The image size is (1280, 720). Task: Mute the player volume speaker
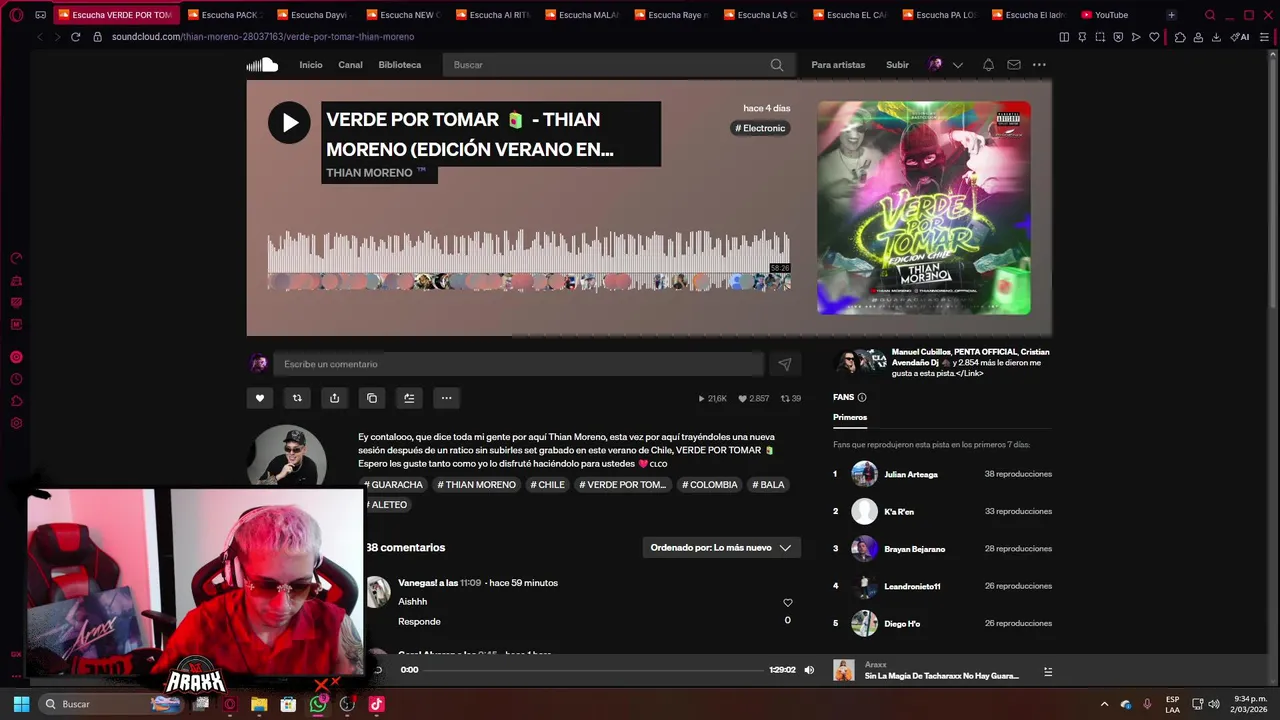click(x=810, y=670)
